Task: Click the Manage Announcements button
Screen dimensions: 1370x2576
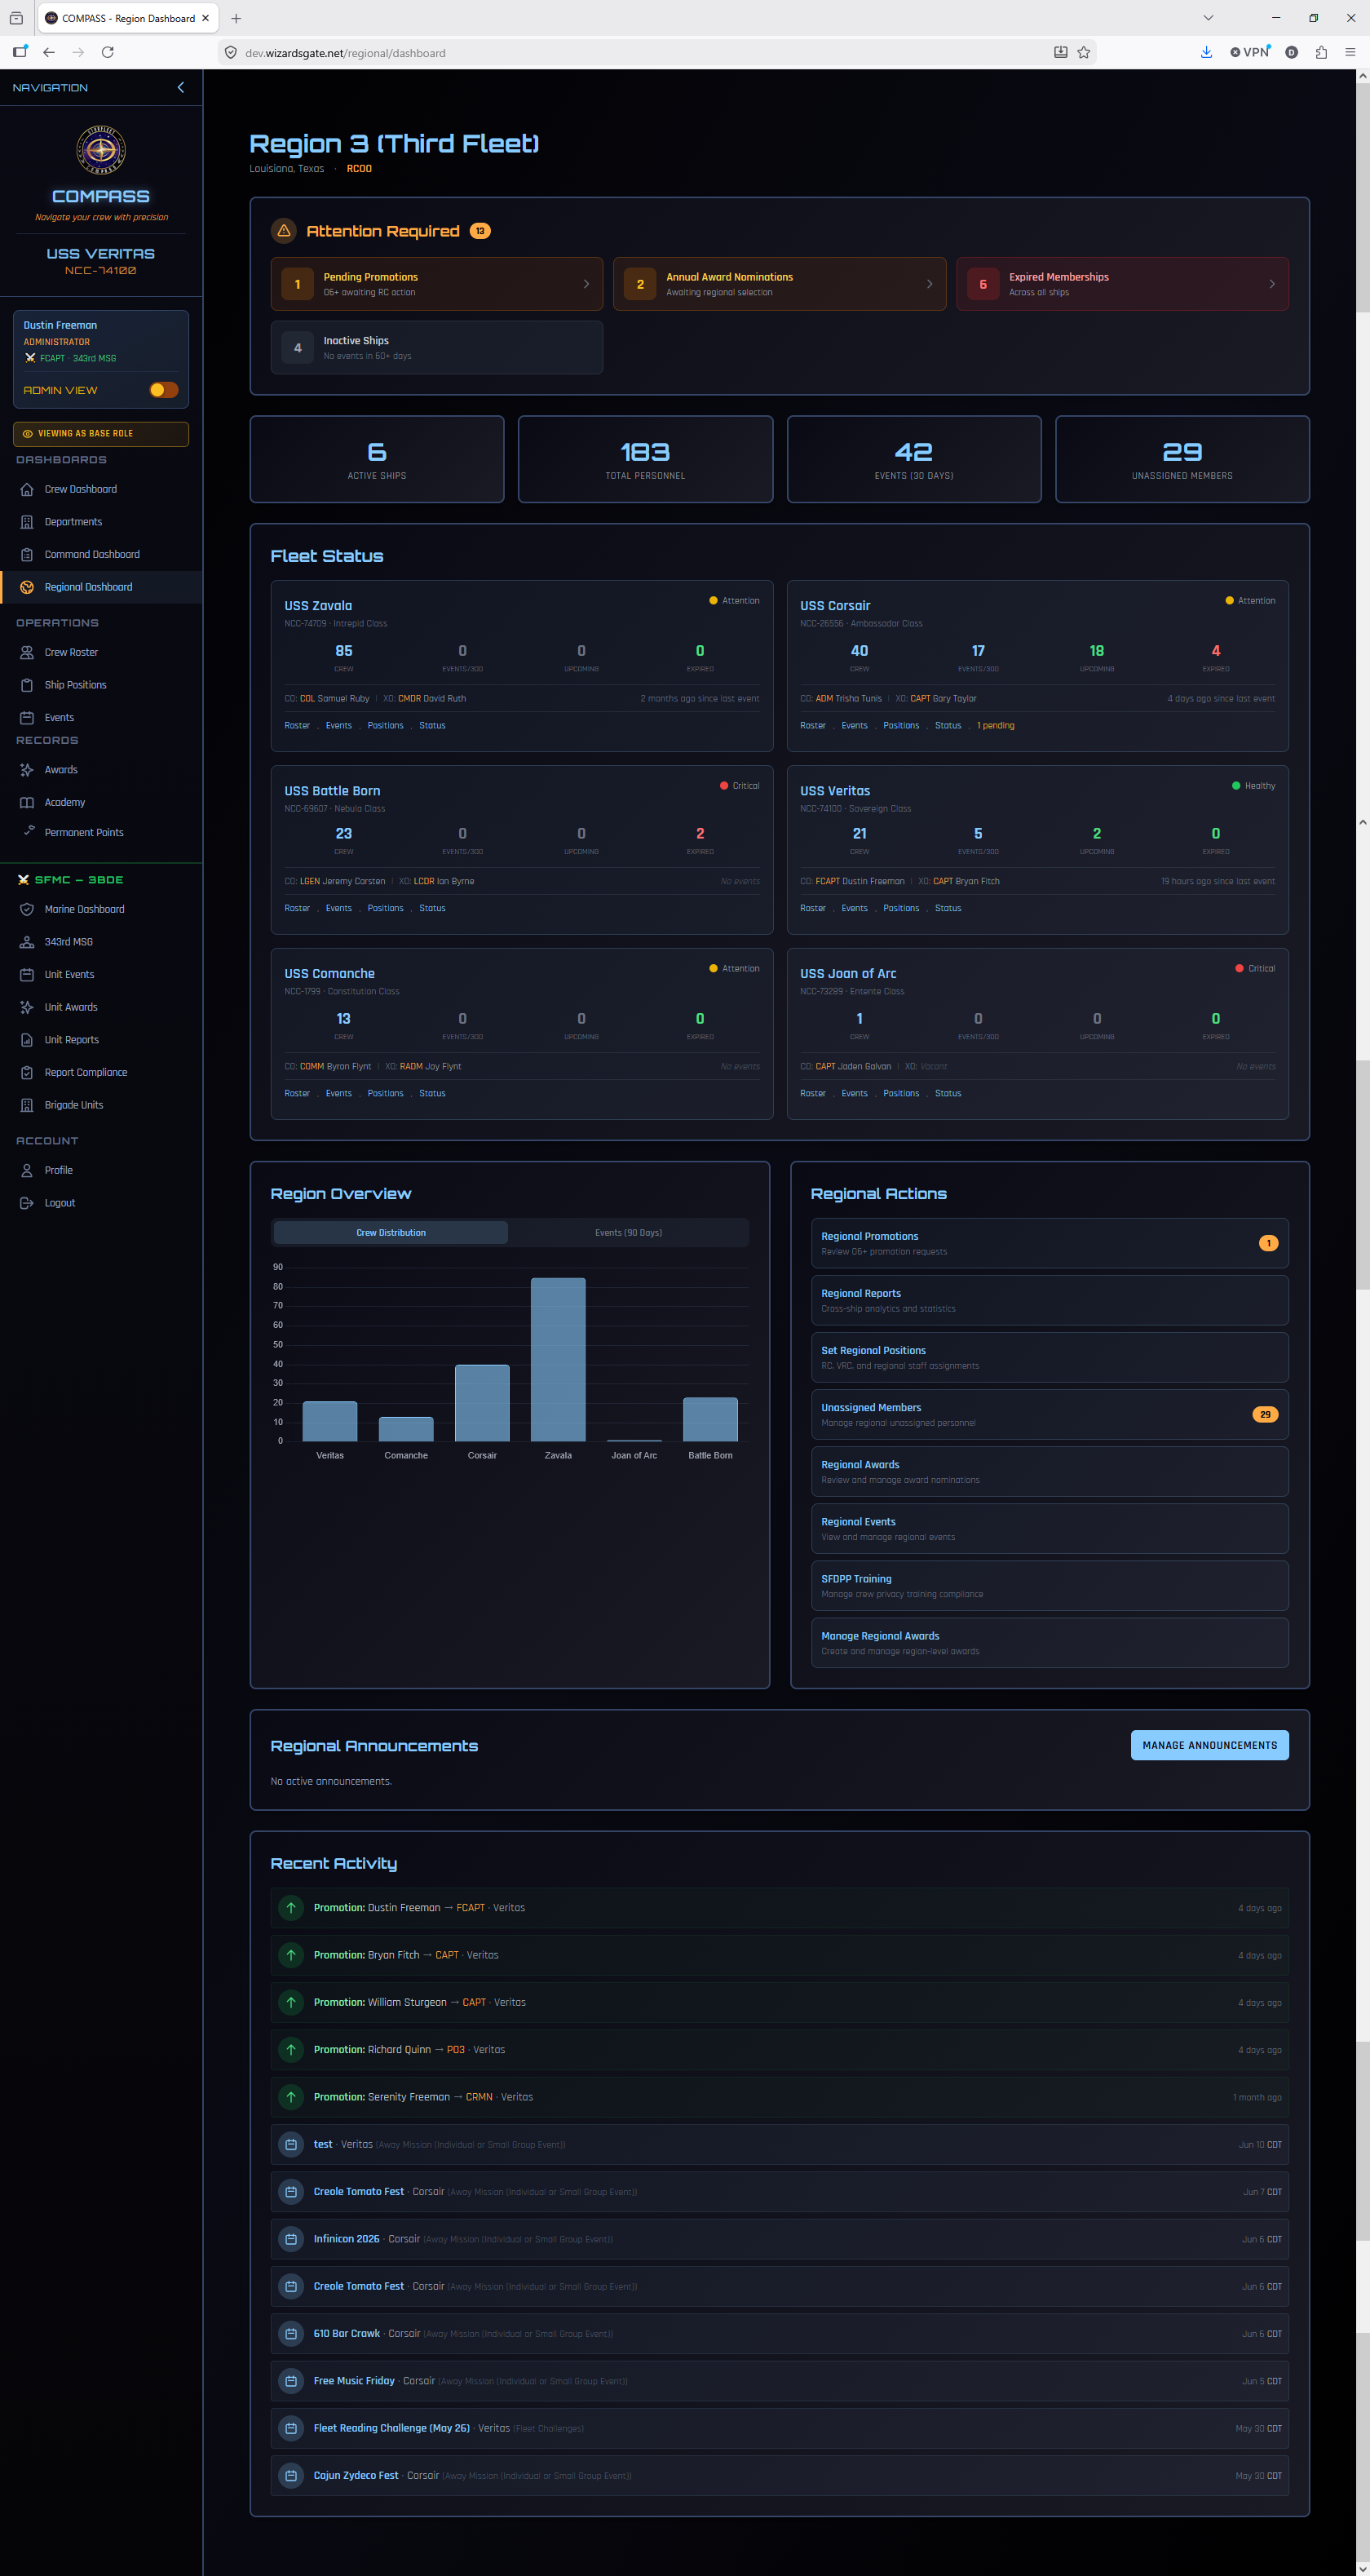Action: pos(1209,1745)
